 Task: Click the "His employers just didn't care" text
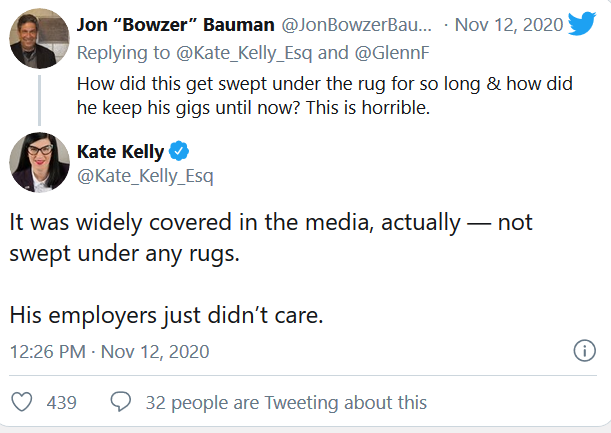point(166,315)
